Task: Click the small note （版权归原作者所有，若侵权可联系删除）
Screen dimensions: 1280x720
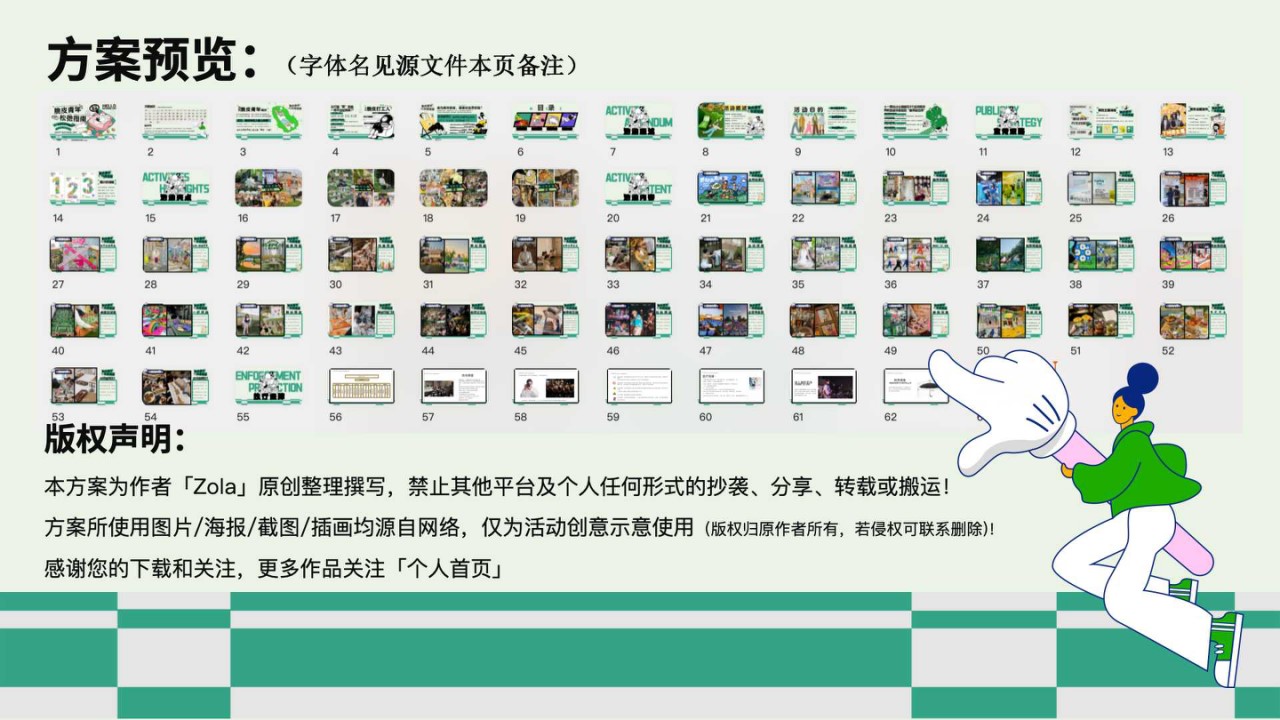Action: (x=850, y=528)
